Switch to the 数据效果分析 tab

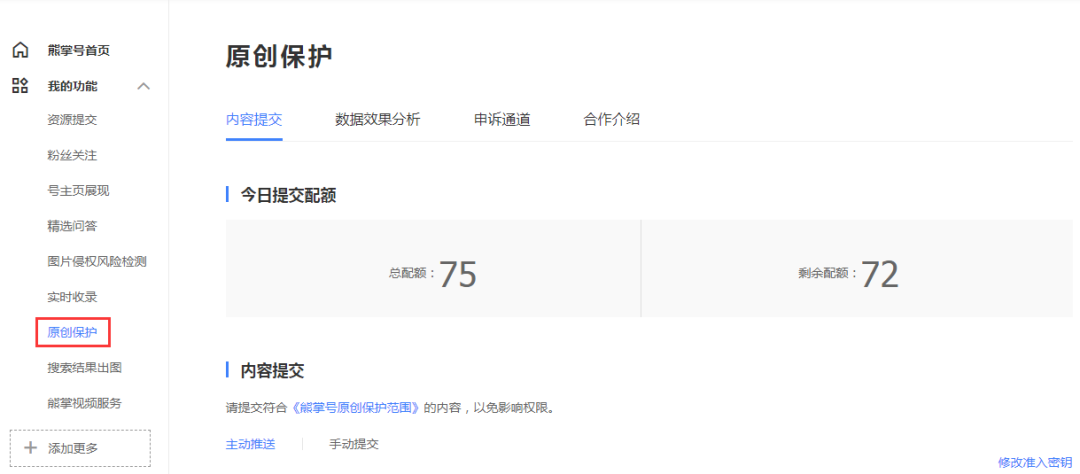click(x=377, y=120)
